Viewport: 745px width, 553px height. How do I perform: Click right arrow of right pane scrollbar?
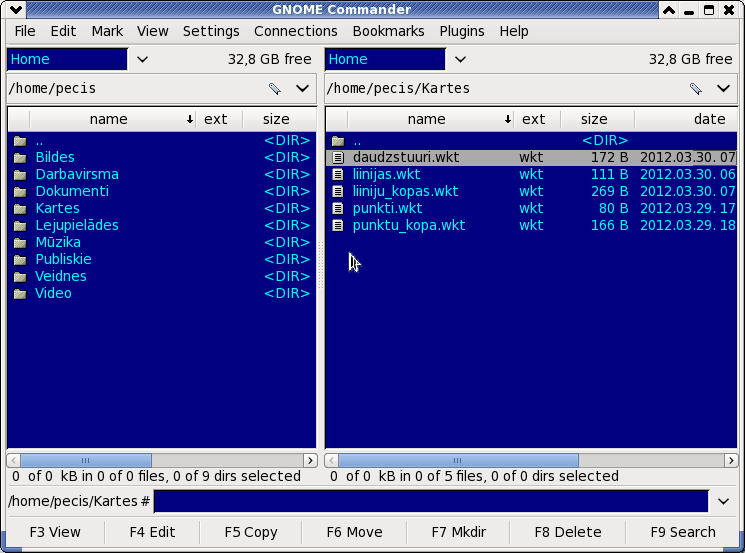(731, 460)
